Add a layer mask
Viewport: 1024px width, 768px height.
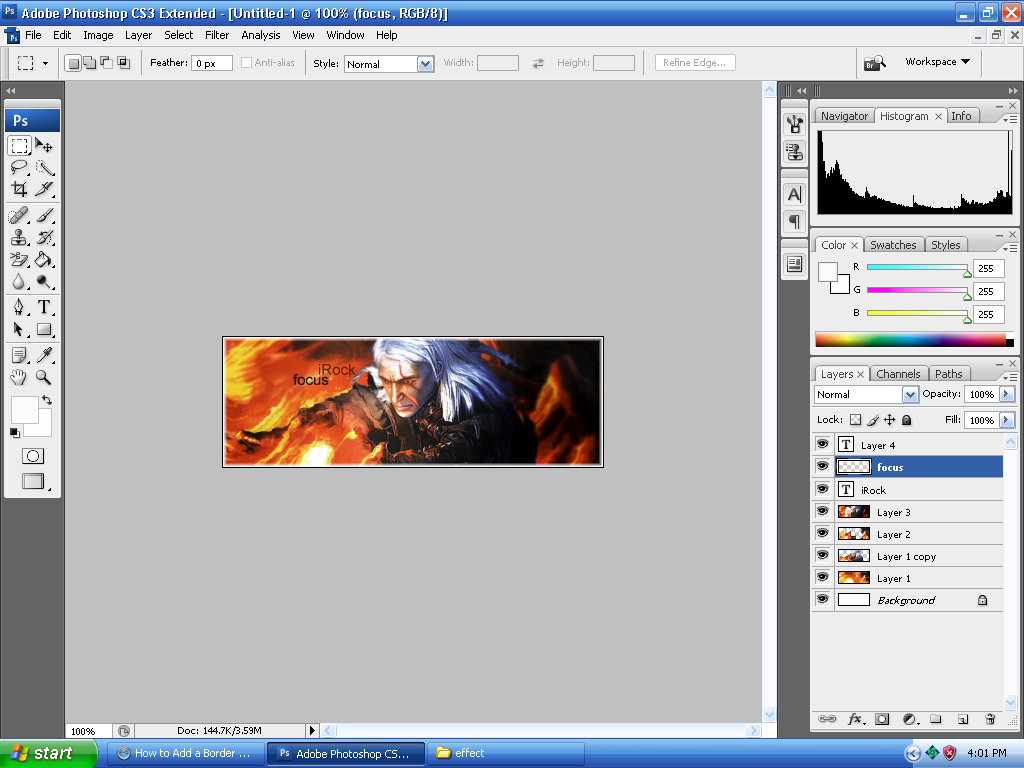coord(882,719)
